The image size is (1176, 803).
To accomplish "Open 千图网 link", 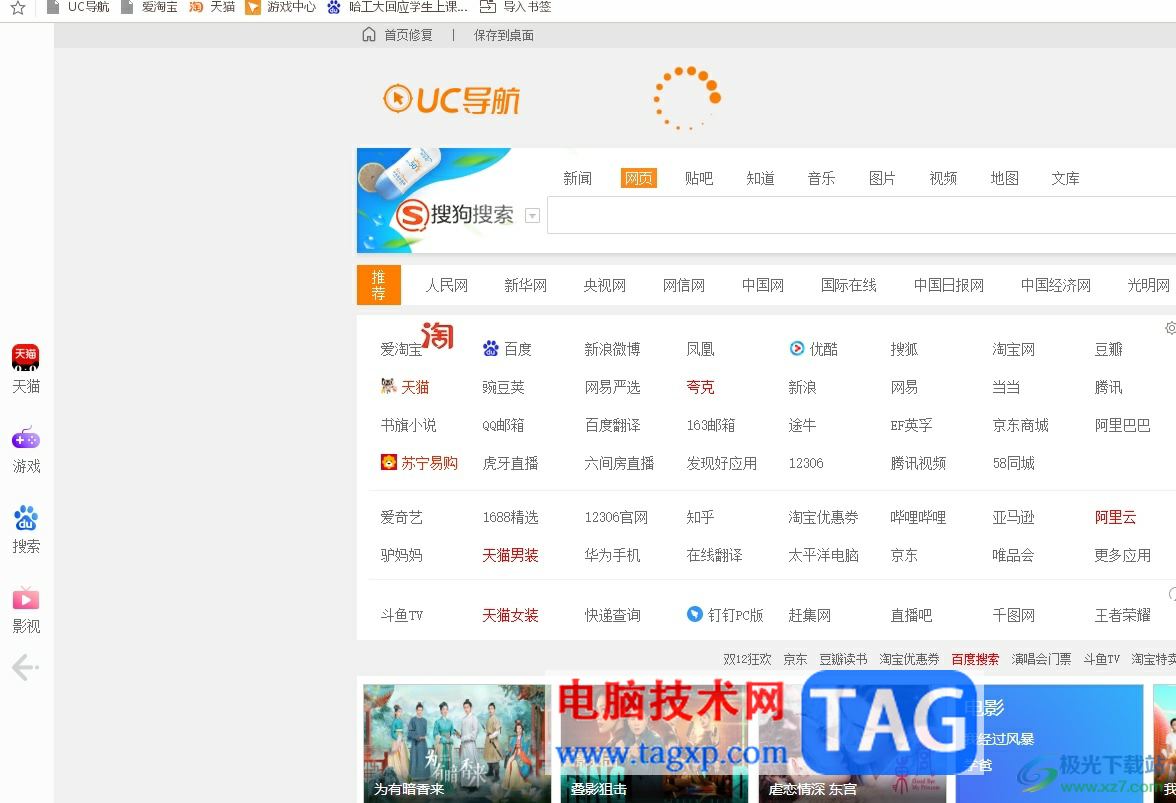I will 1013,616.
